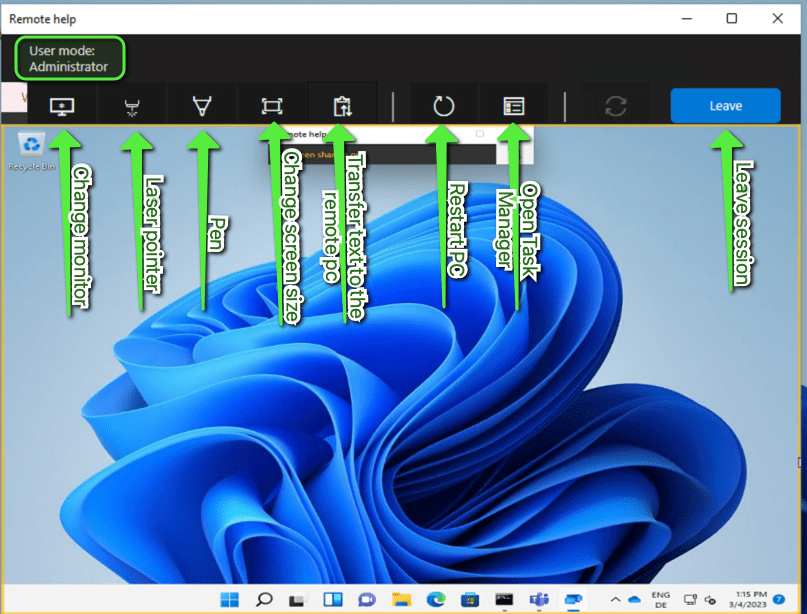Click the ENG DE language indicator
This screenshot has width=807, height=614.
[661, 599]
